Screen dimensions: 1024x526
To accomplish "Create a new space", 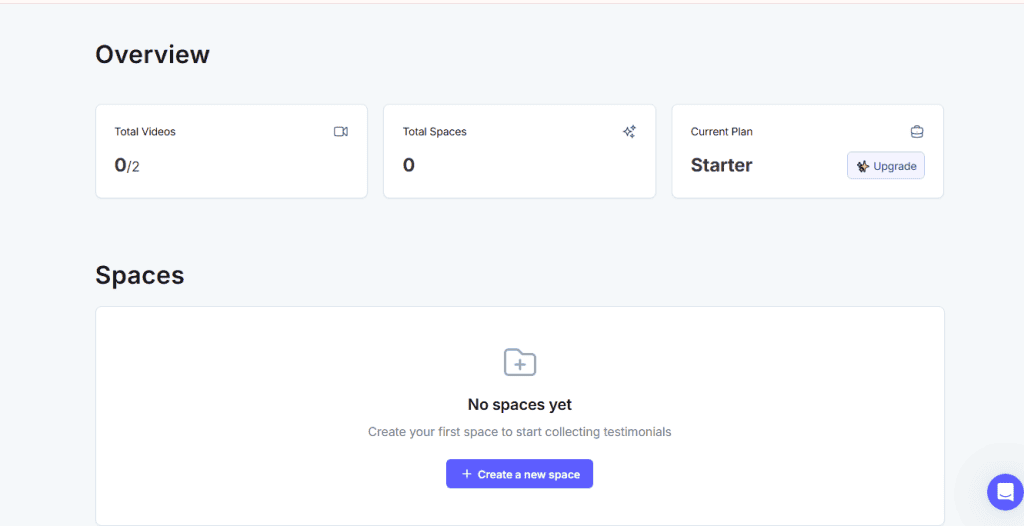I will pos(520,474).
